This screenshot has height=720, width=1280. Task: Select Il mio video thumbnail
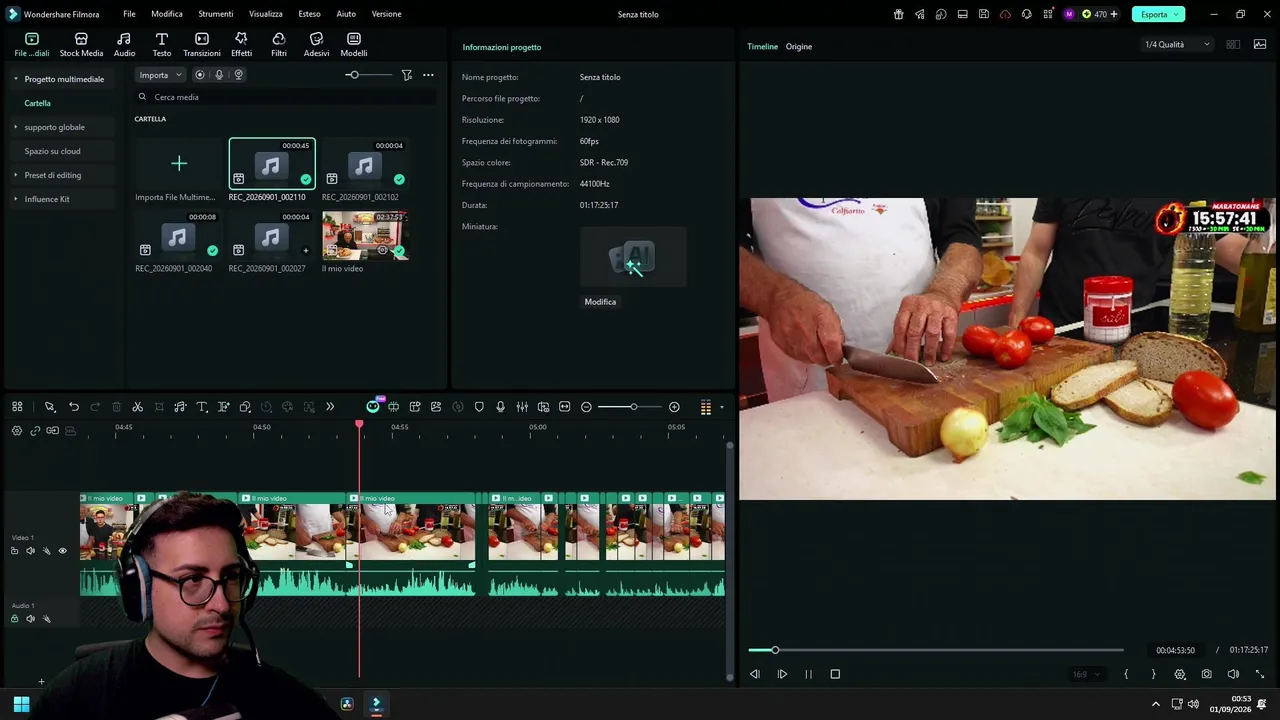(365, 236)
